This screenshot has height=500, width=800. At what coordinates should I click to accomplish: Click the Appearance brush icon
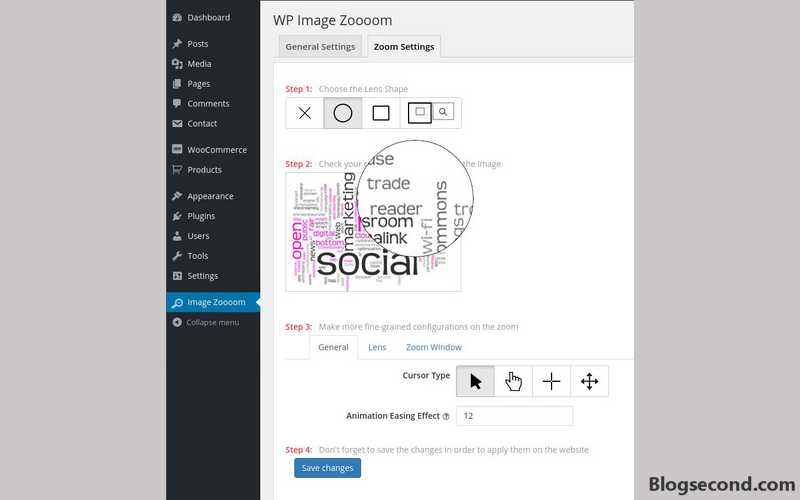177,196
